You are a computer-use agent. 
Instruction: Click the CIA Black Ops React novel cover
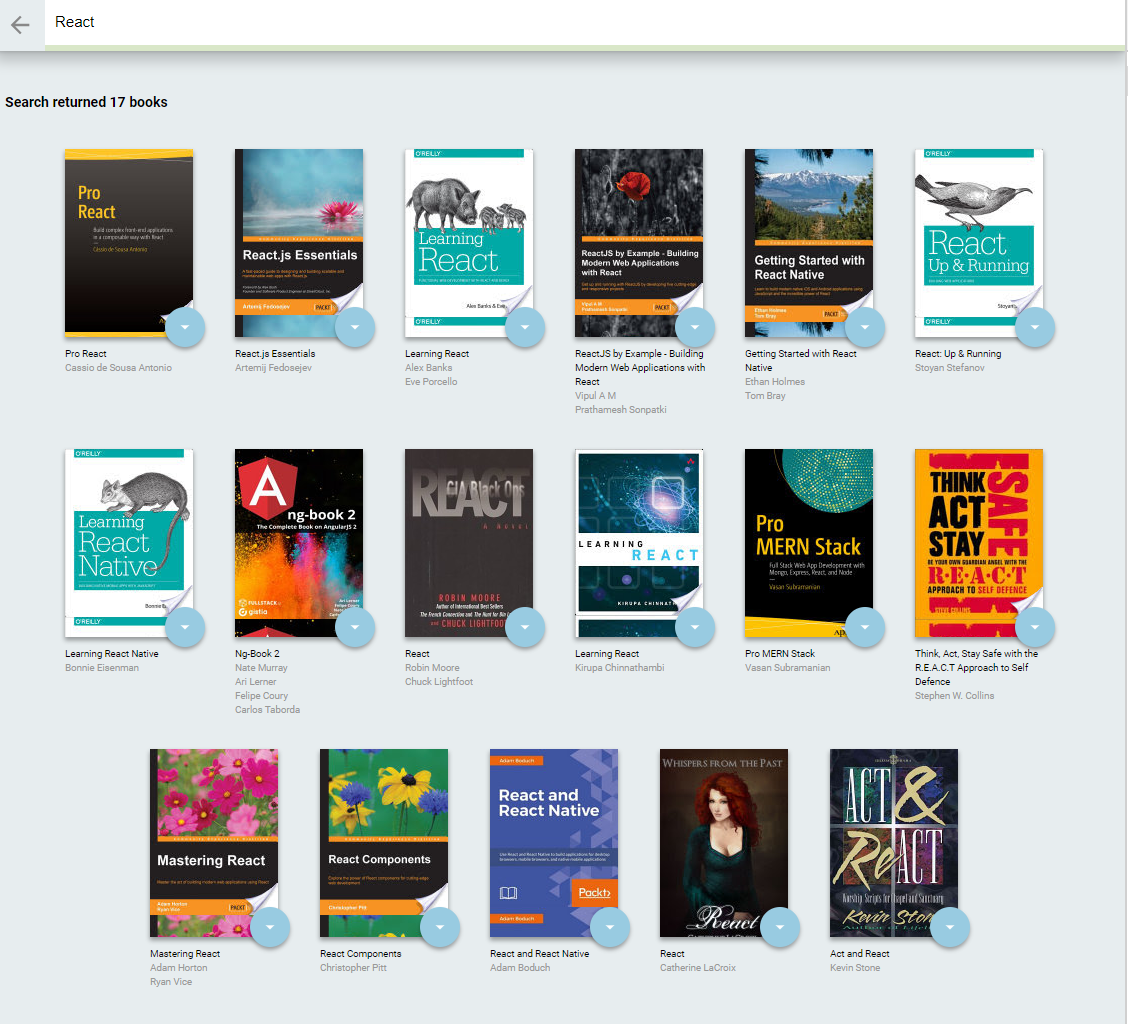point(469,543)
